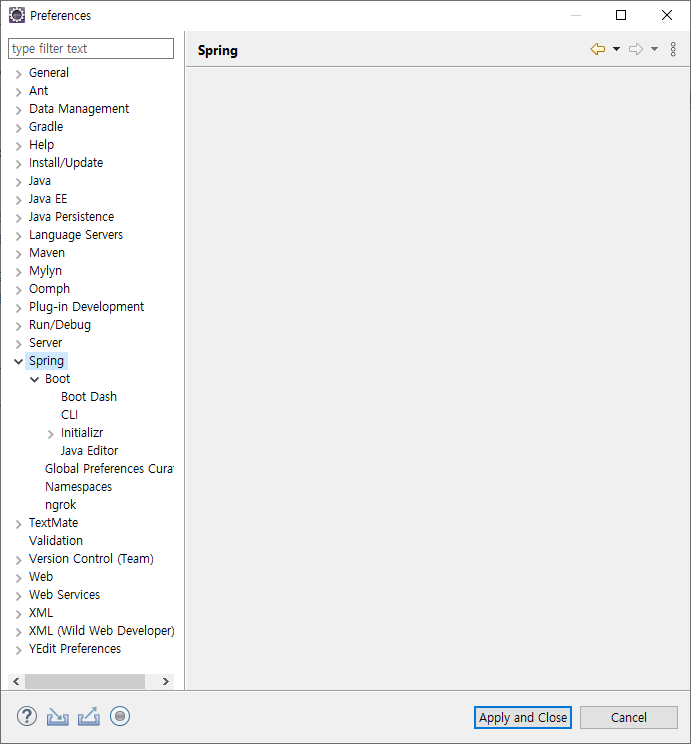
Task: Click the forward navigation arrow
Action: pyautogui.click(x=636, y=49)
